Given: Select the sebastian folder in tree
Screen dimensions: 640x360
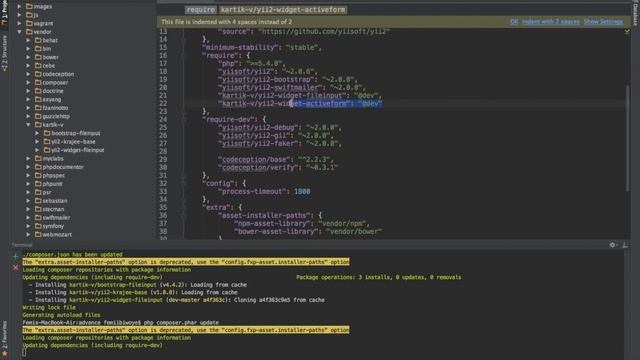Looking at the screenshot, I should 55,200.
